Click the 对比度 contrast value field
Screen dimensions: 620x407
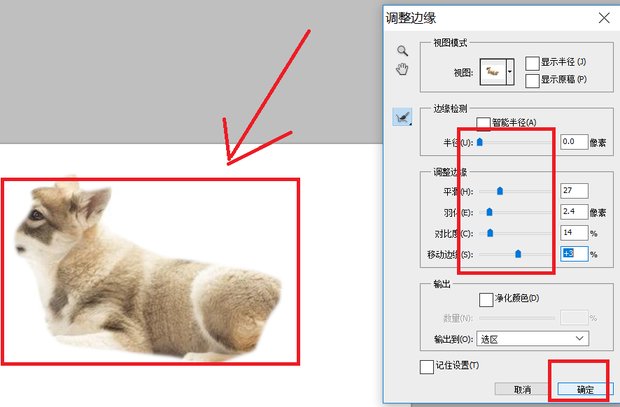[574, 233]
